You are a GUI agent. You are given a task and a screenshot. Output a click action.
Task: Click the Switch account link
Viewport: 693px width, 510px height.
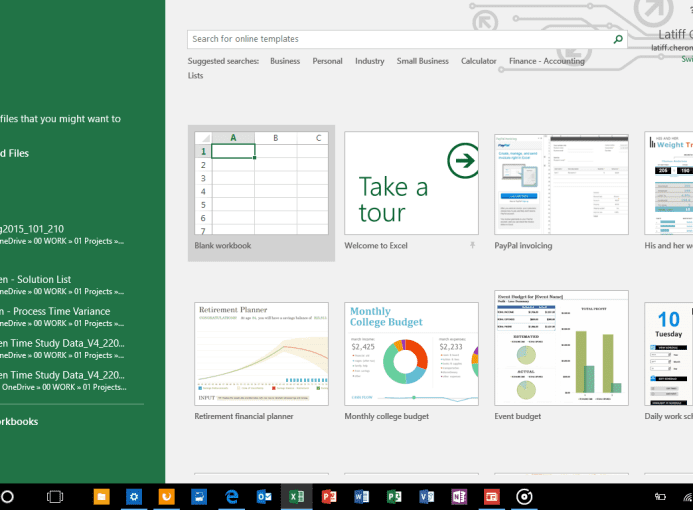click(687, 59)
